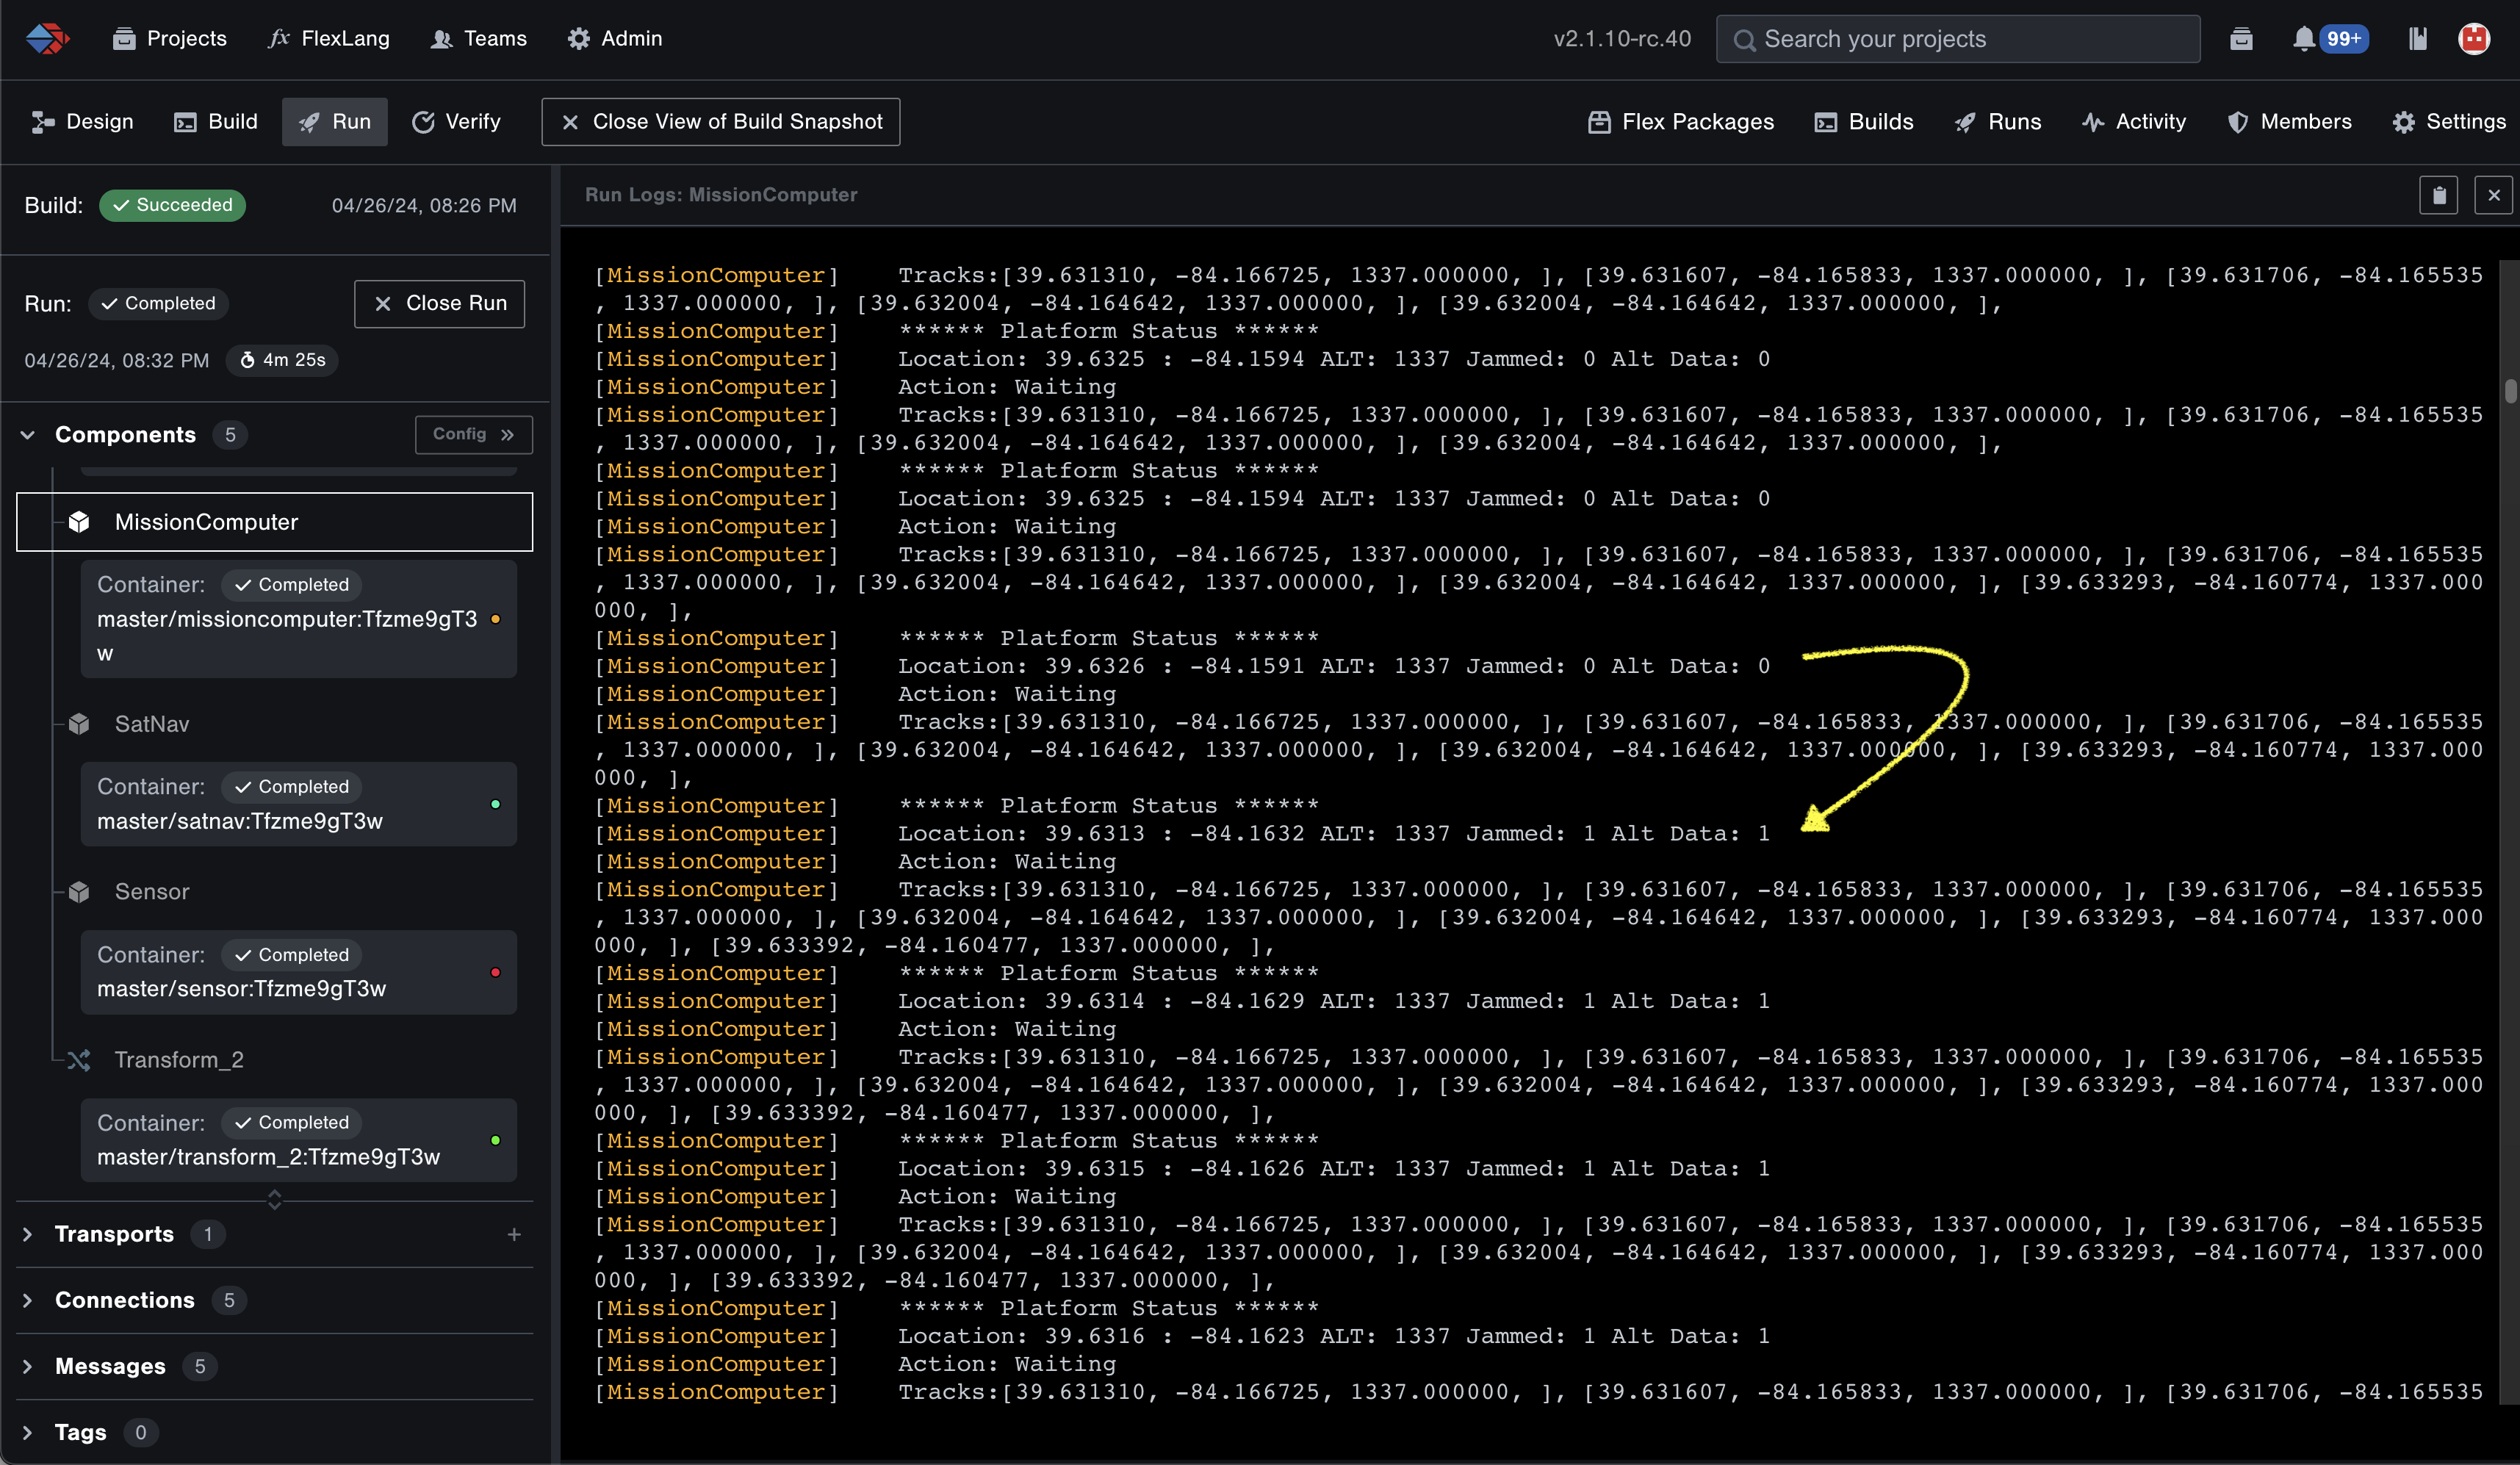
Task: Click the copy logs clipboard icon
Action: coord(2438,195)
